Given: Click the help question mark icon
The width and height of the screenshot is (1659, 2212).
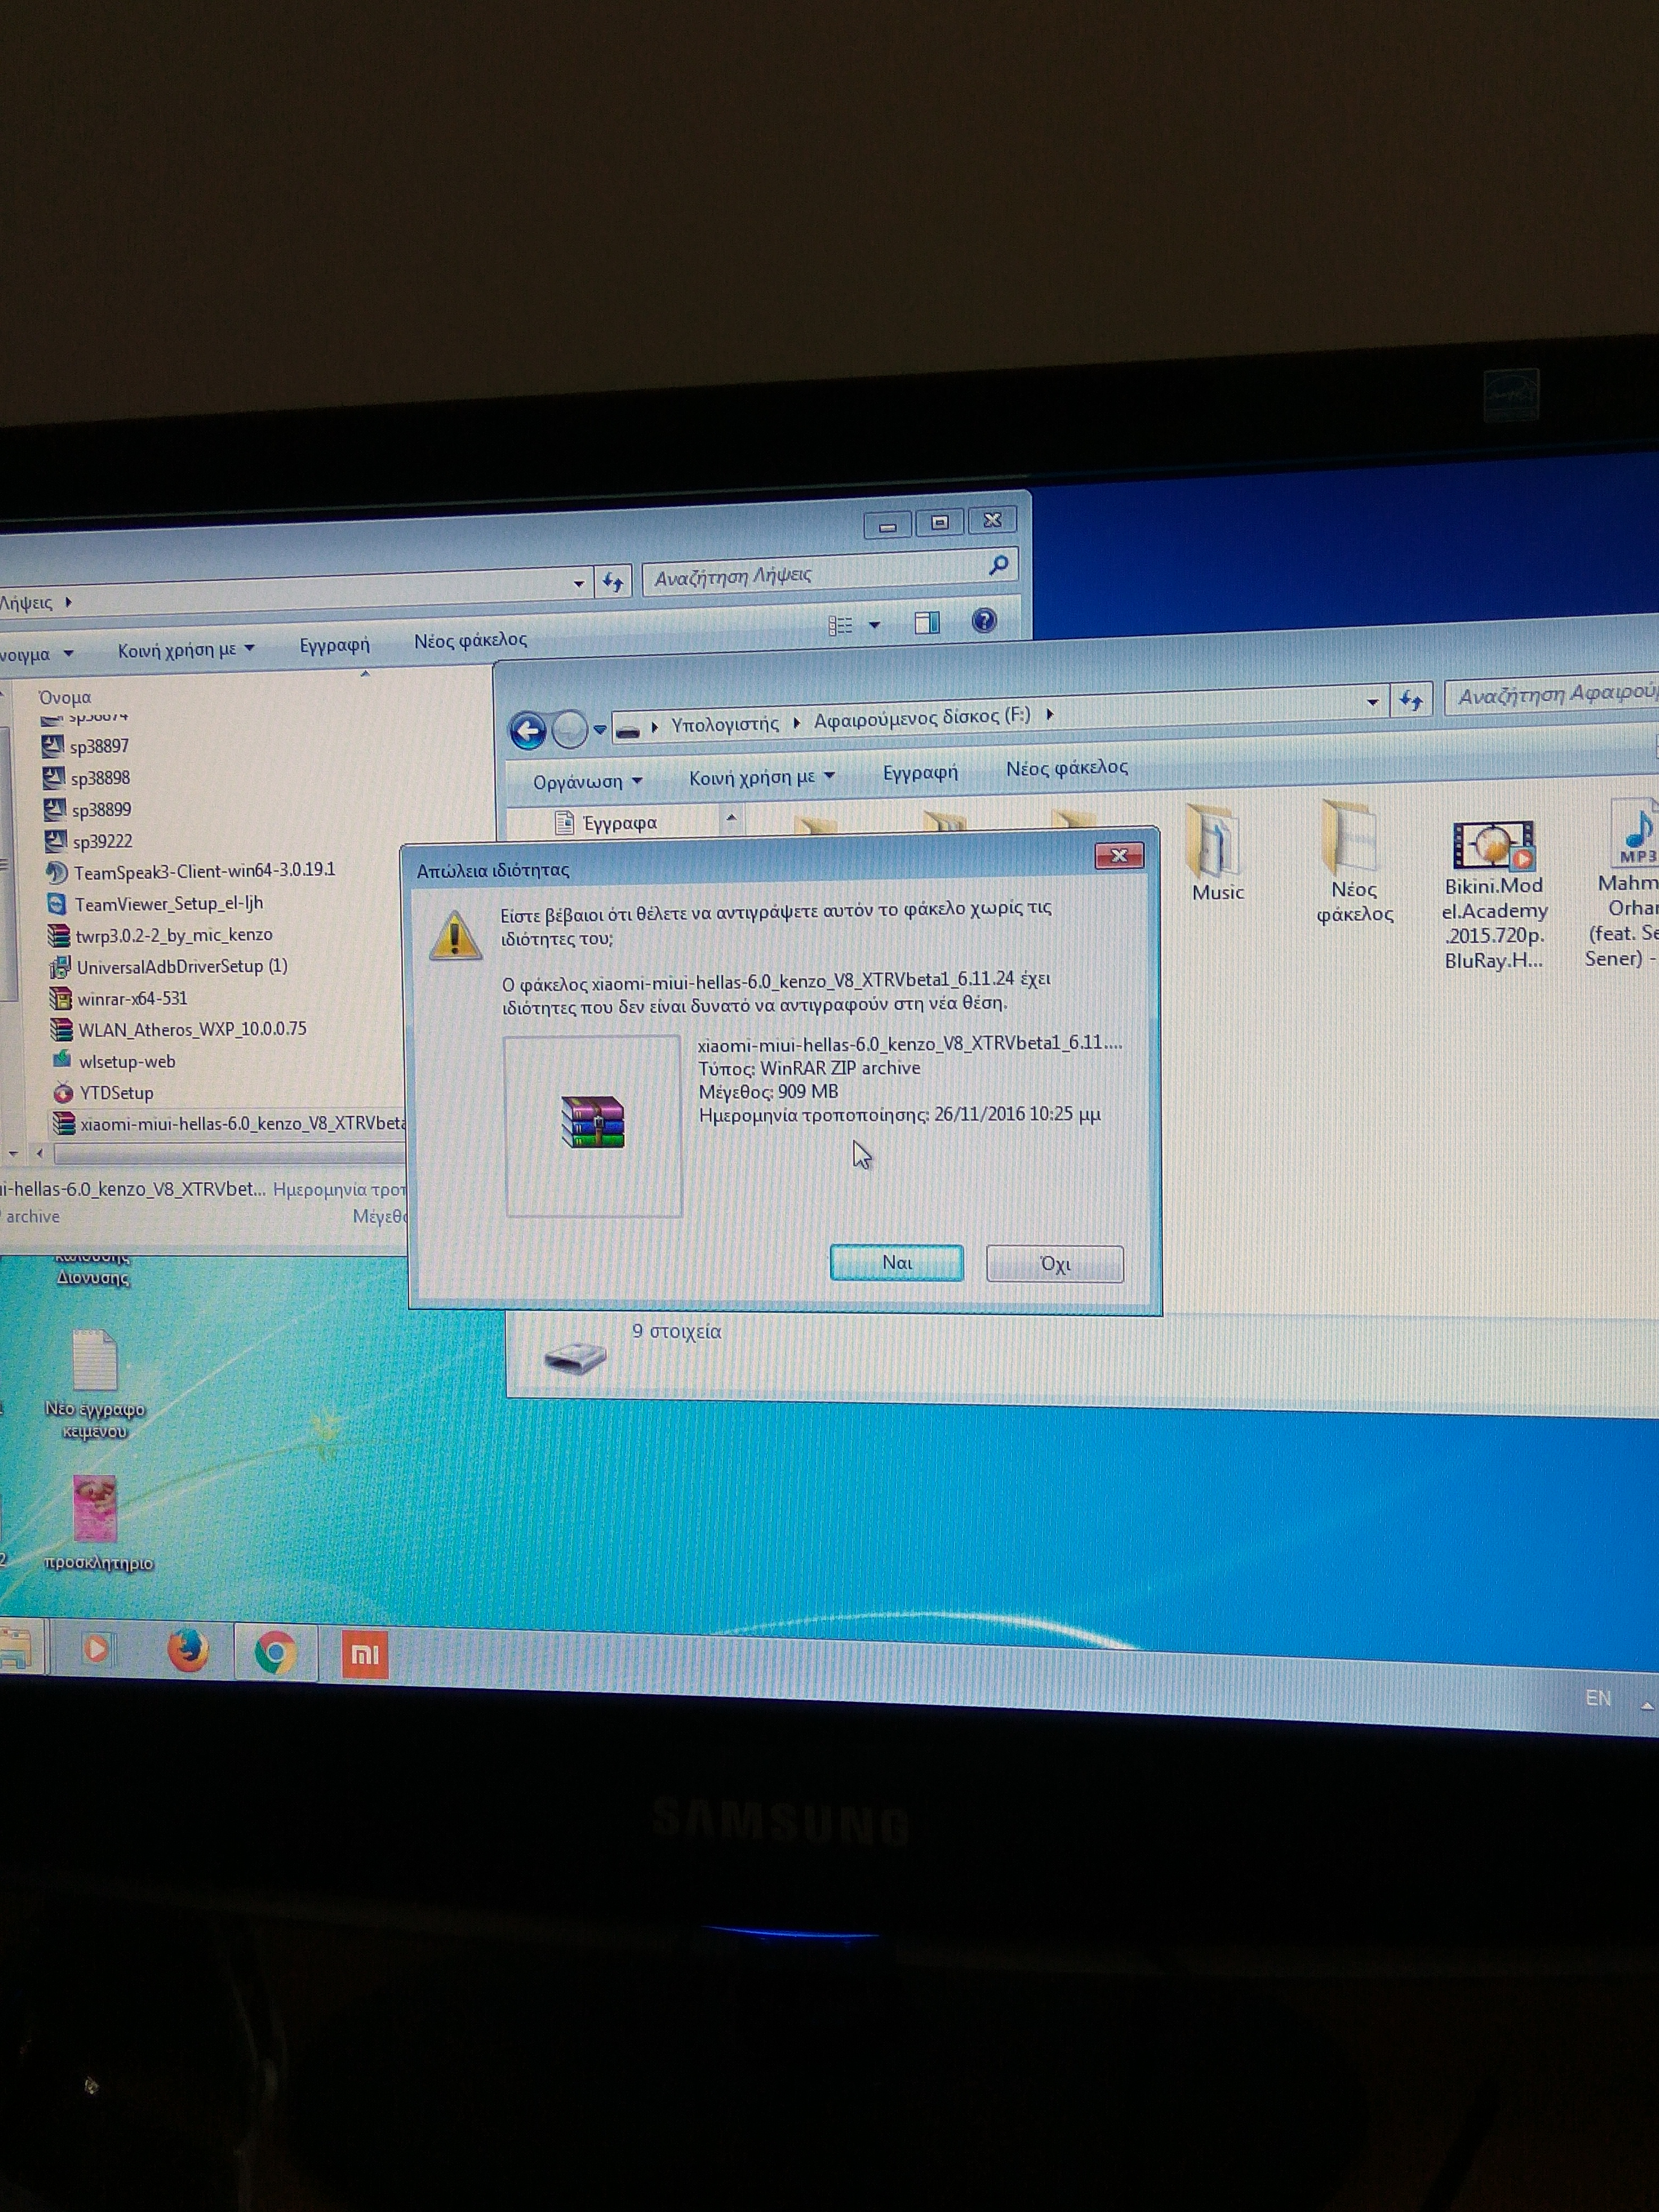Looking at the screenshot, I should pos(984,621).
